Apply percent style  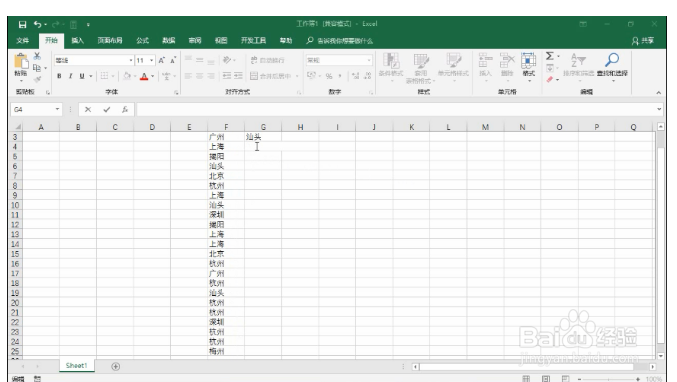click(x=329, y=76)
